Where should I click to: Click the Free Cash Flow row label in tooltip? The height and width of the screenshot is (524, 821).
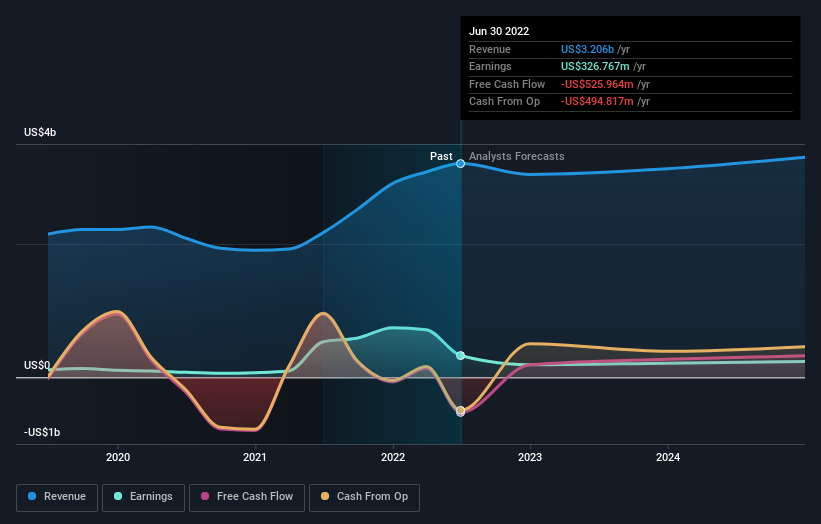click(x=507, y=84)
